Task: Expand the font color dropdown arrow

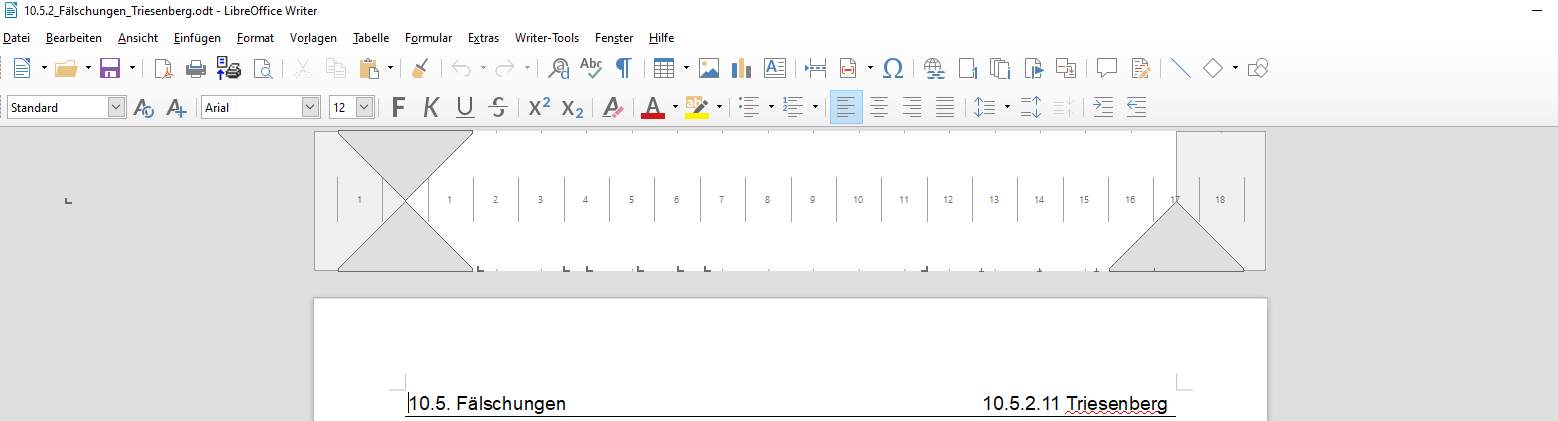Action: [675, 107]
